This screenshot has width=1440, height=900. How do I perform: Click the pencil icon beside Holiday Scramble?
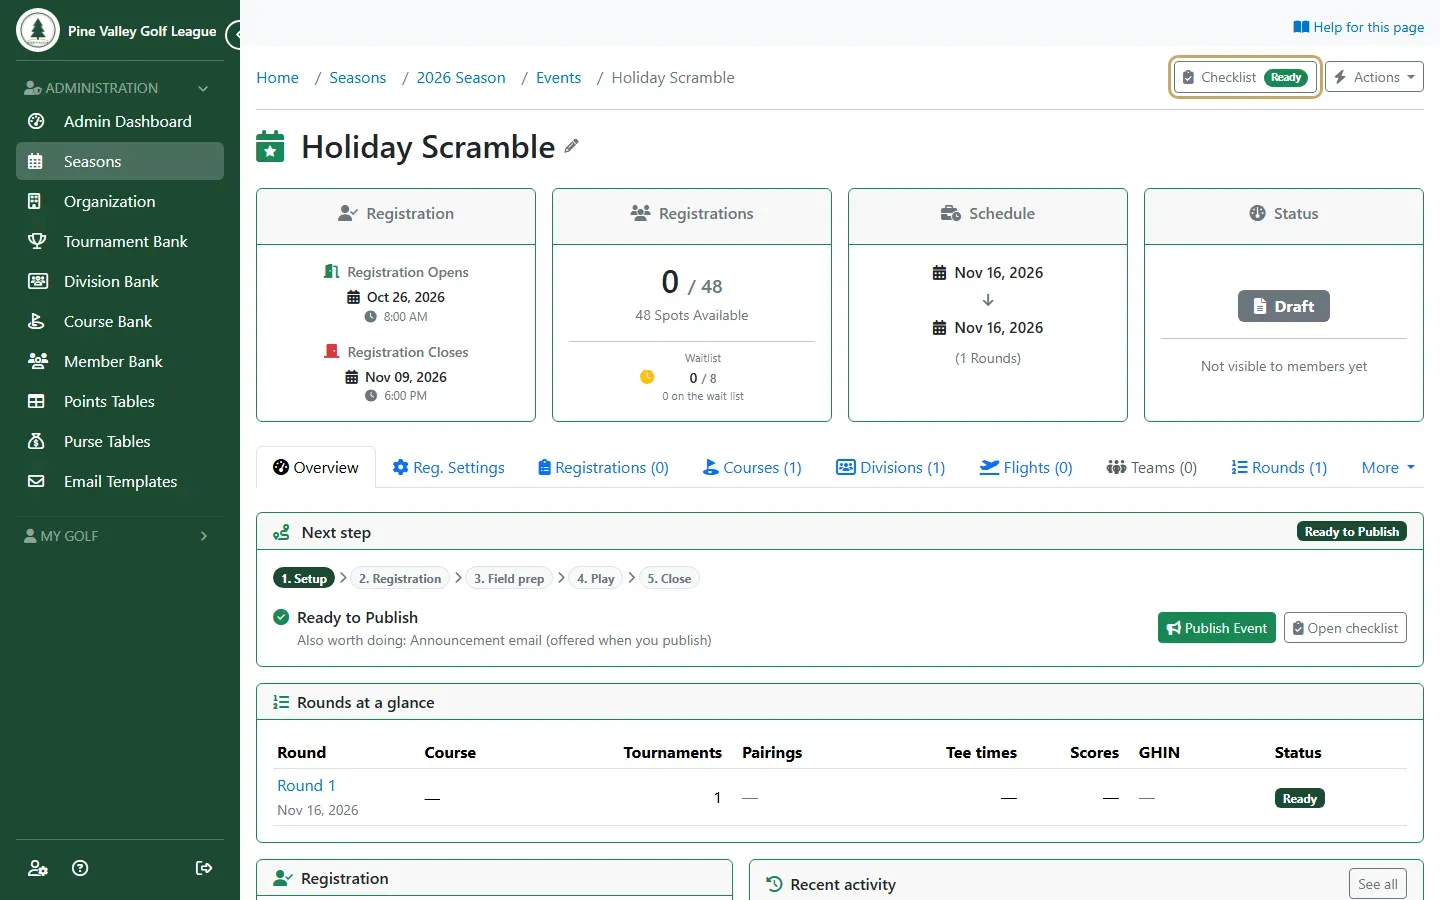571,146
